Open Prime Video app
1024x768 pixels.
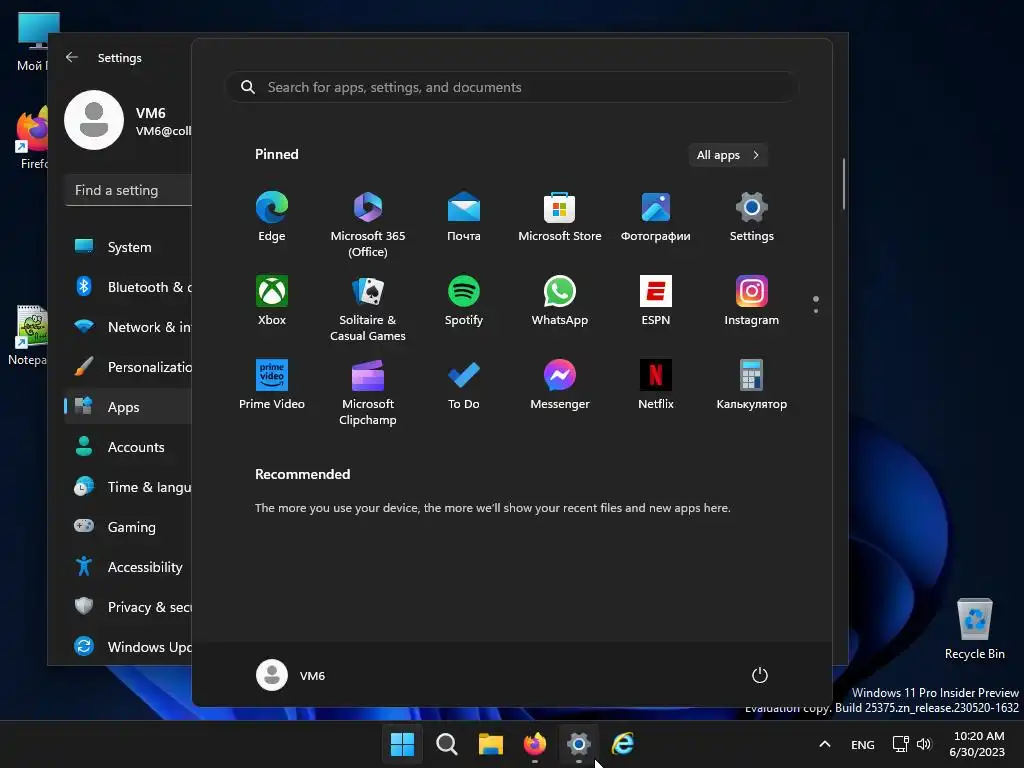272,385
